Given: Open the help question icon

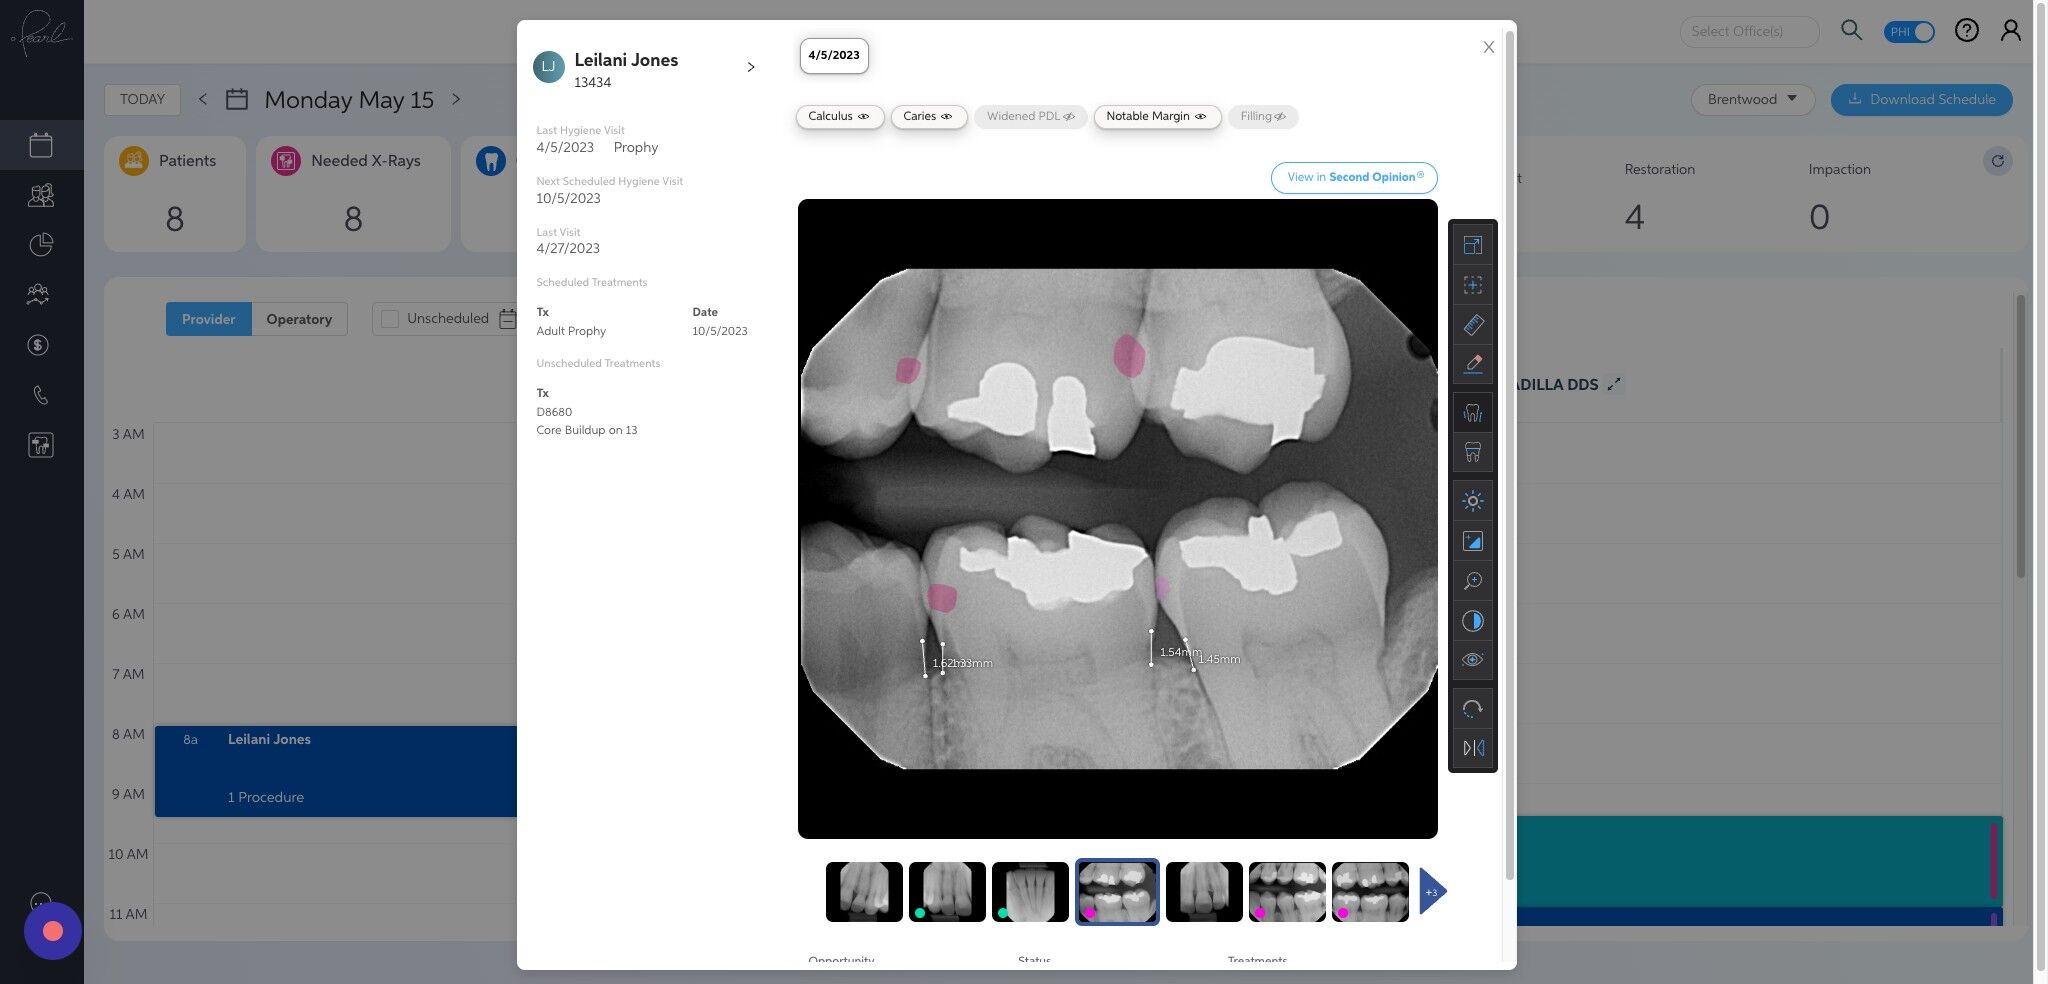Looking at the screenshot, I should point(1967,31).
